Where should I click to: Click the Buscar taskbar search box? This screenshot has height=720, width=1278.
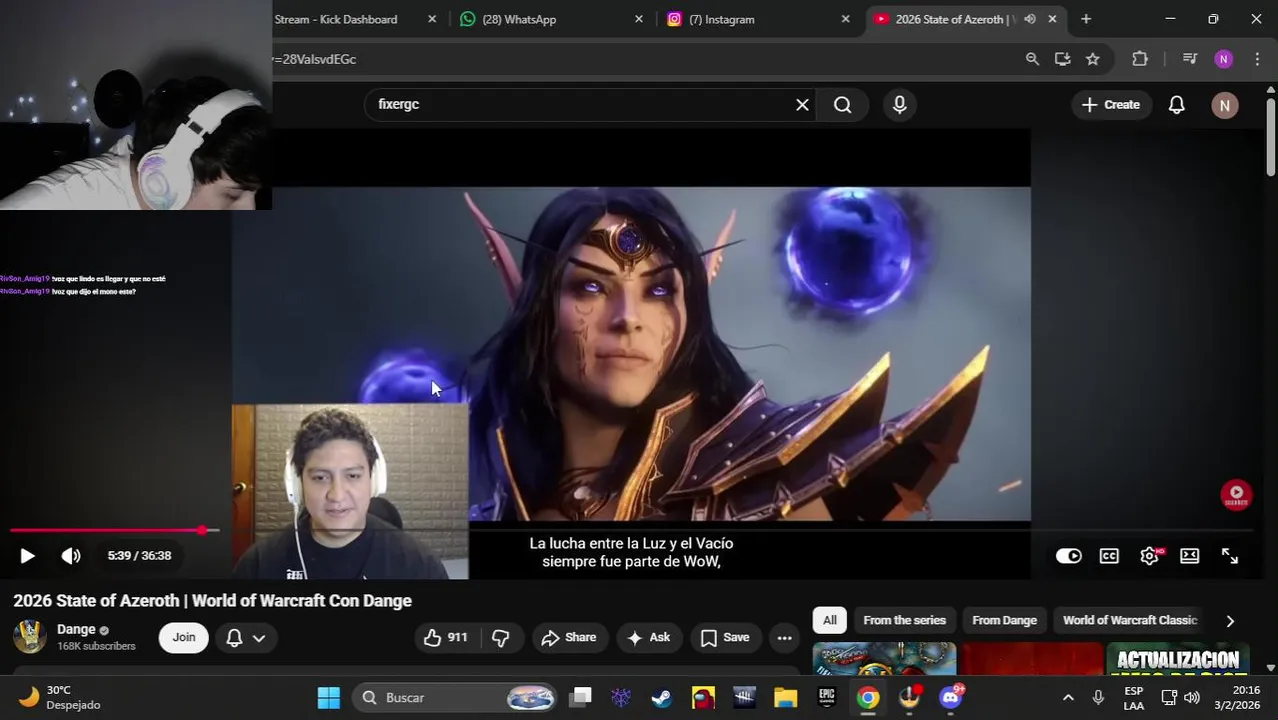click(457, 698)
